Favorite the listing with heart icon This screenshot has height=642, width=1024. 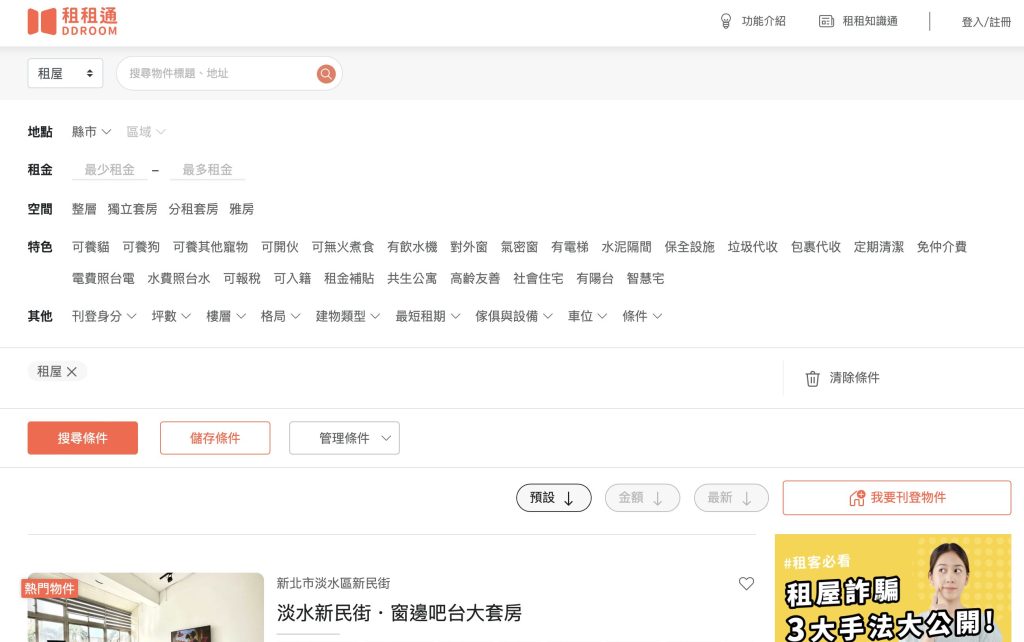[746, 584]
